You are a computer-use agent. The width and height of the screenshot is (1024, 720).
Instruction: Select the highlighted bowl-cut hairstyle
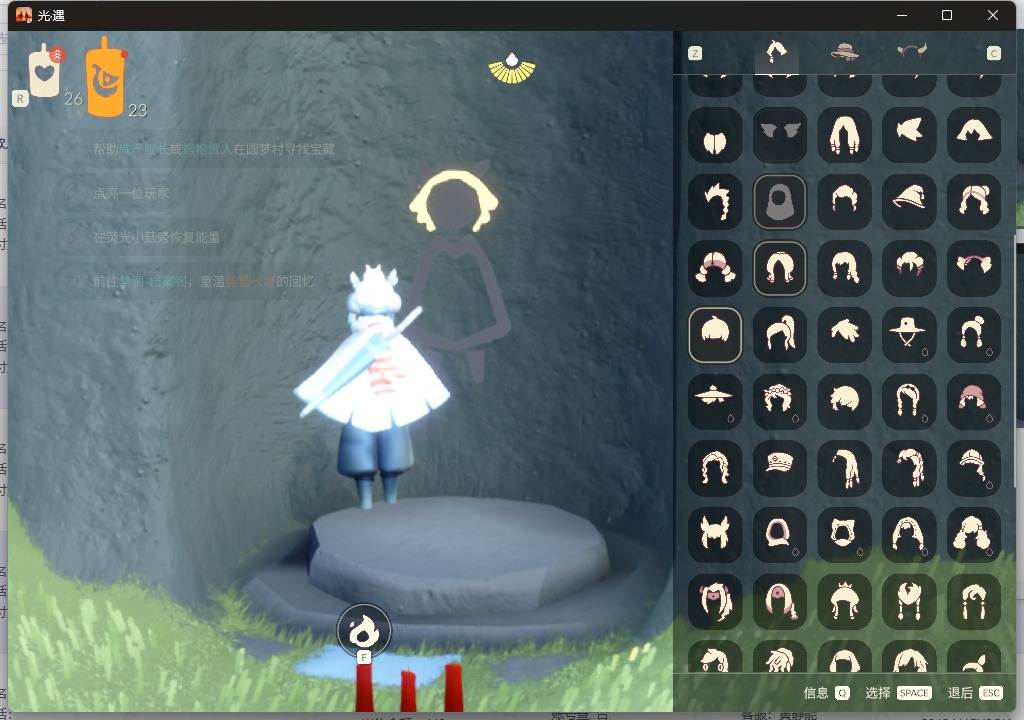pos(715,335)
